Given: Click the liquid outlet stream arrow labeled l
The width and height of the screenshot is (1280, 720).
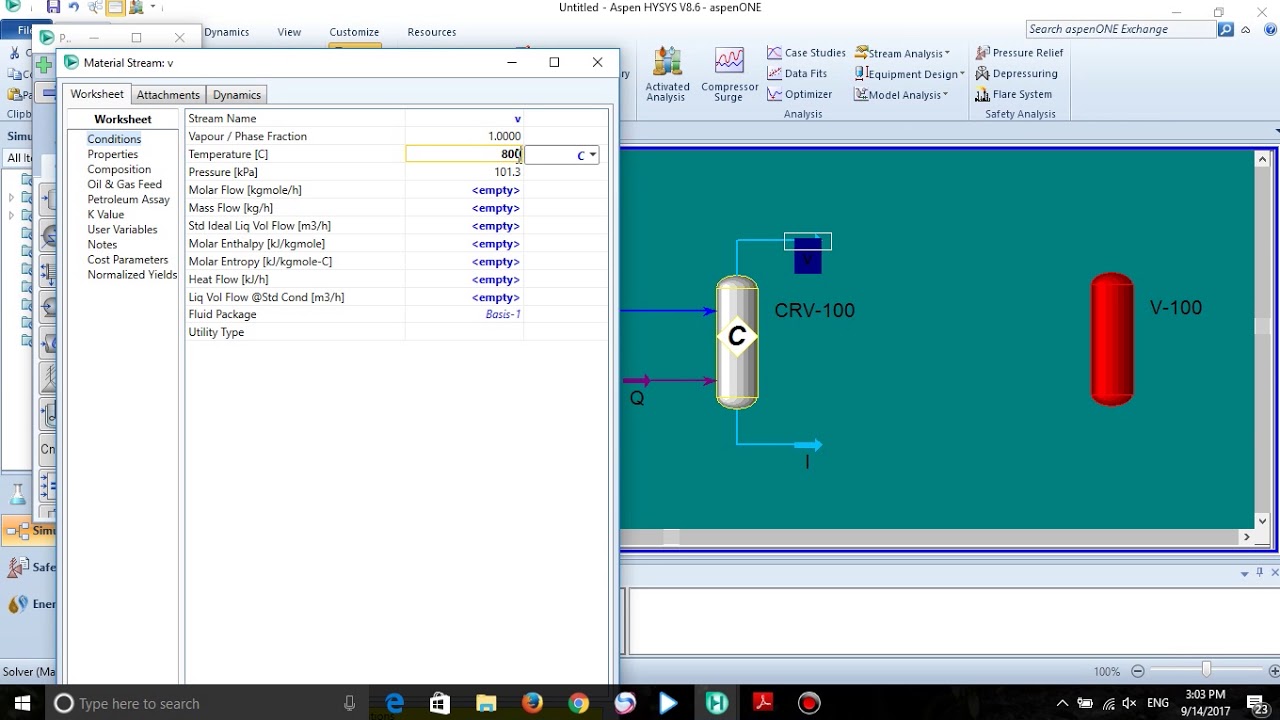Looking at the screenshot, I should pyautogui.click(x=808, y=445).
